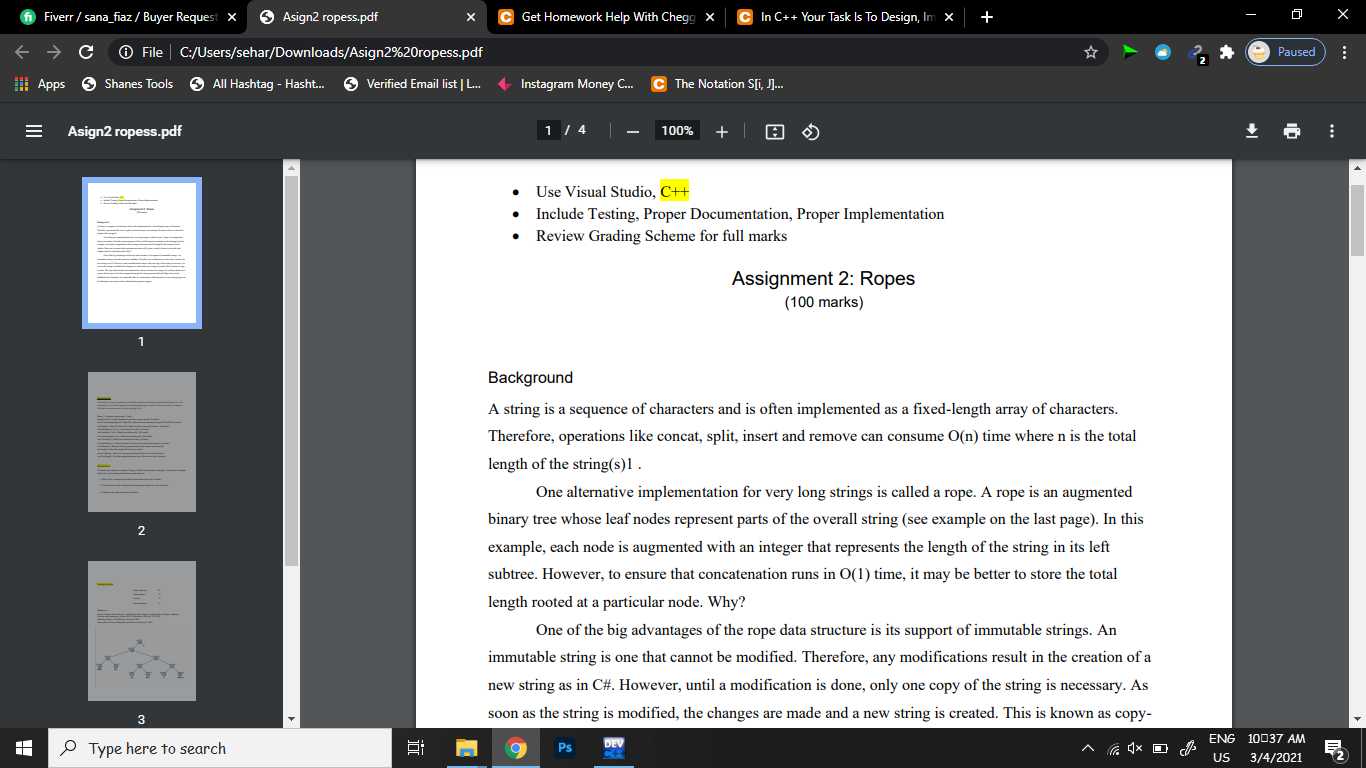The image size is (1366, 768).
Task: Print the PDF document
Action: (x=1292, y=131)
